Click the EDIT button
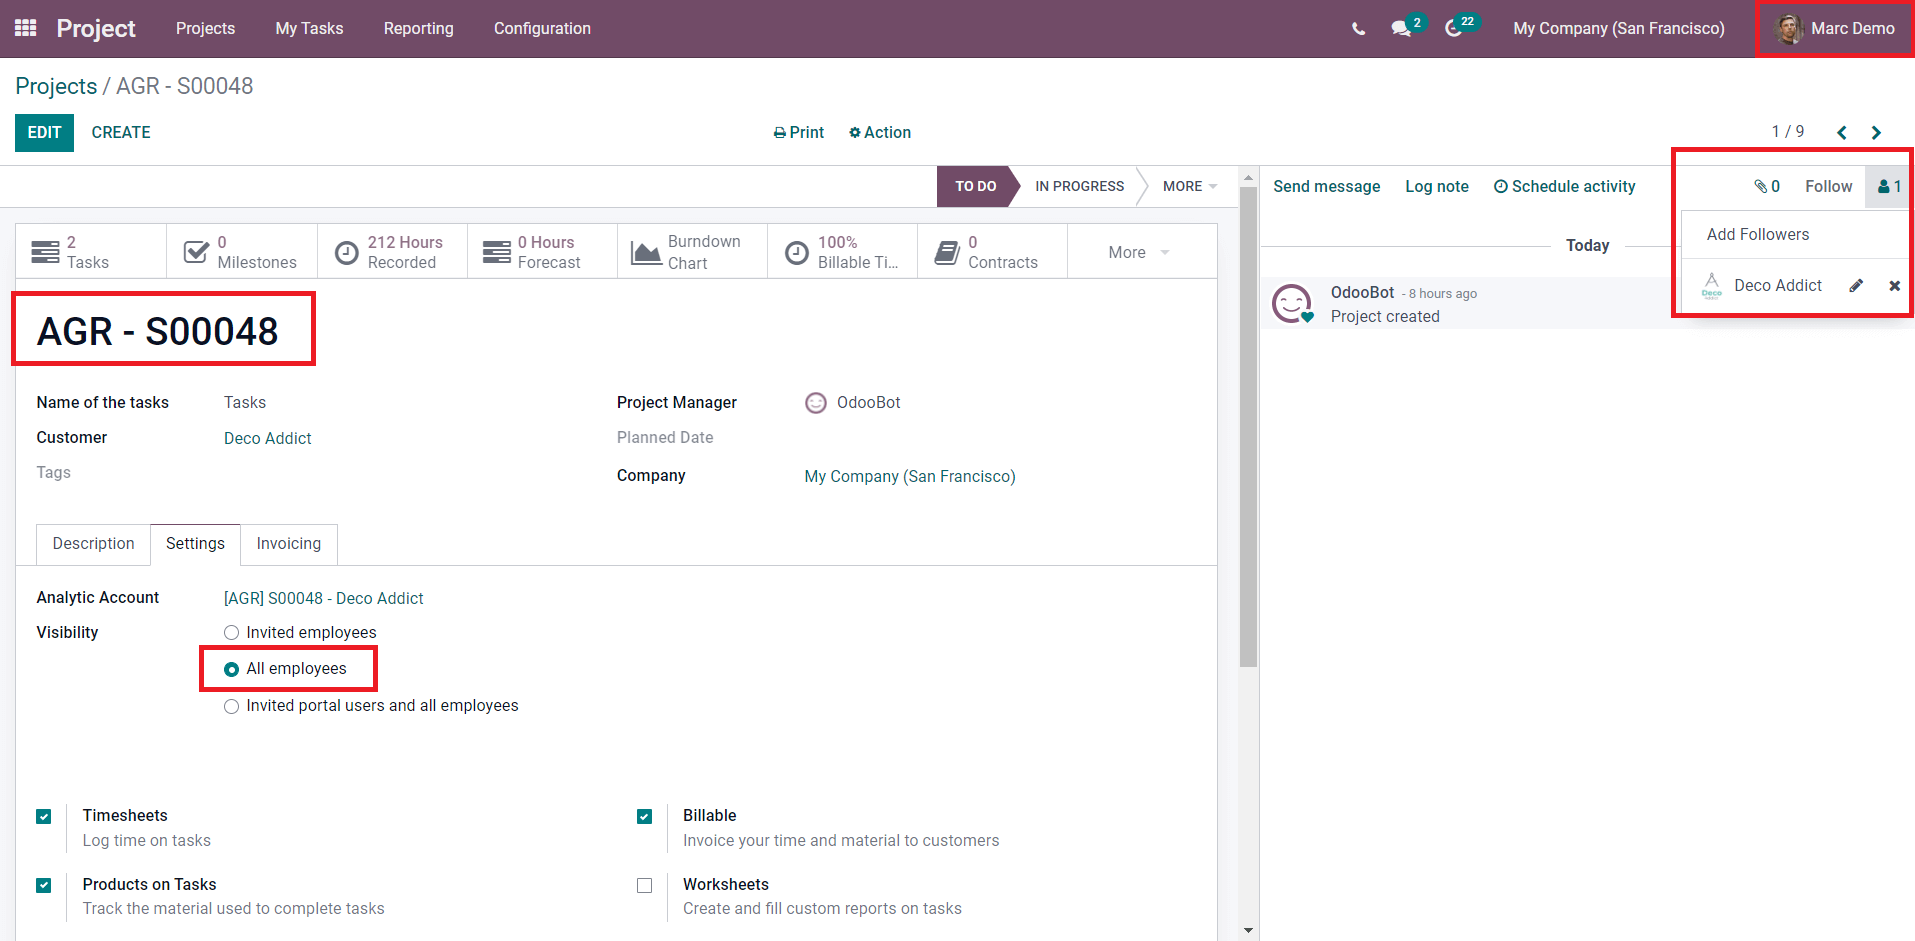The width and height of the screenshot is (1915, 941). [x=44, y=133]
